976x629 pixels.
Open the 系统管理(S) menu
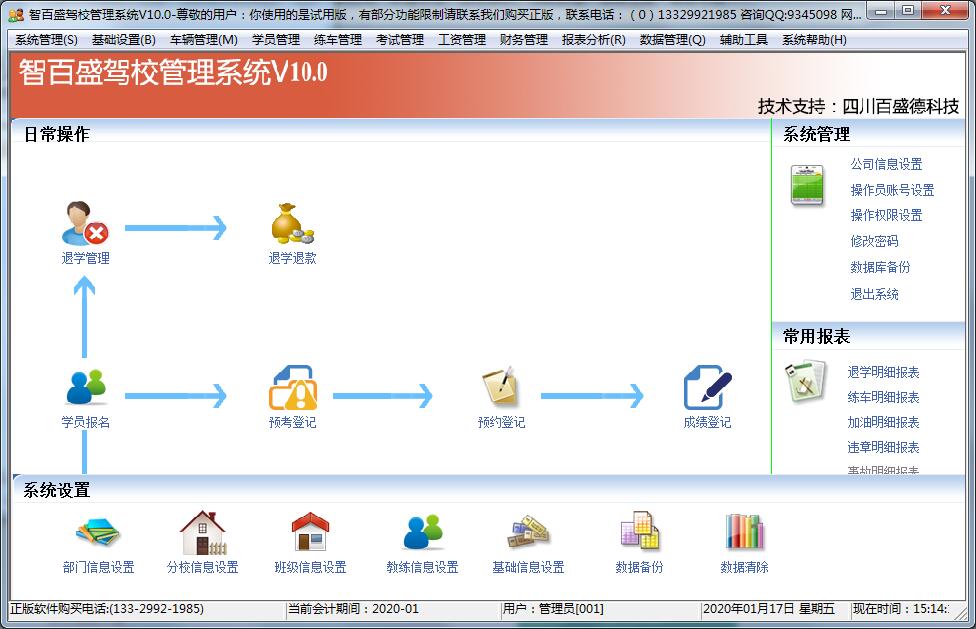(47, 40)
